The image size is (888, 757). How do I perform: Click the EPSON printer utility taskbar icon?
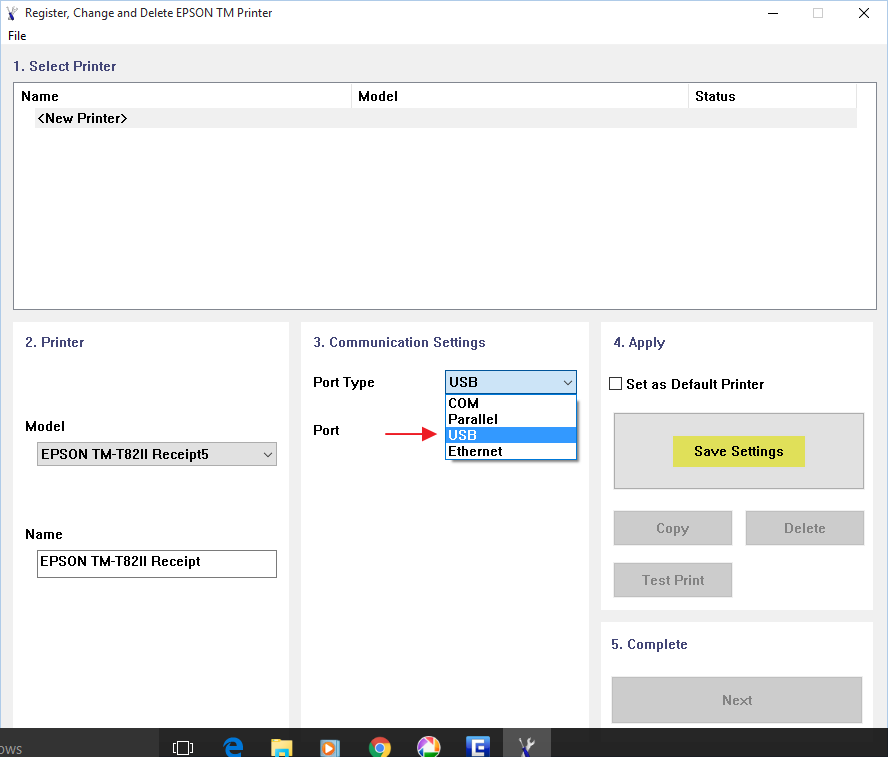[526, 746]
